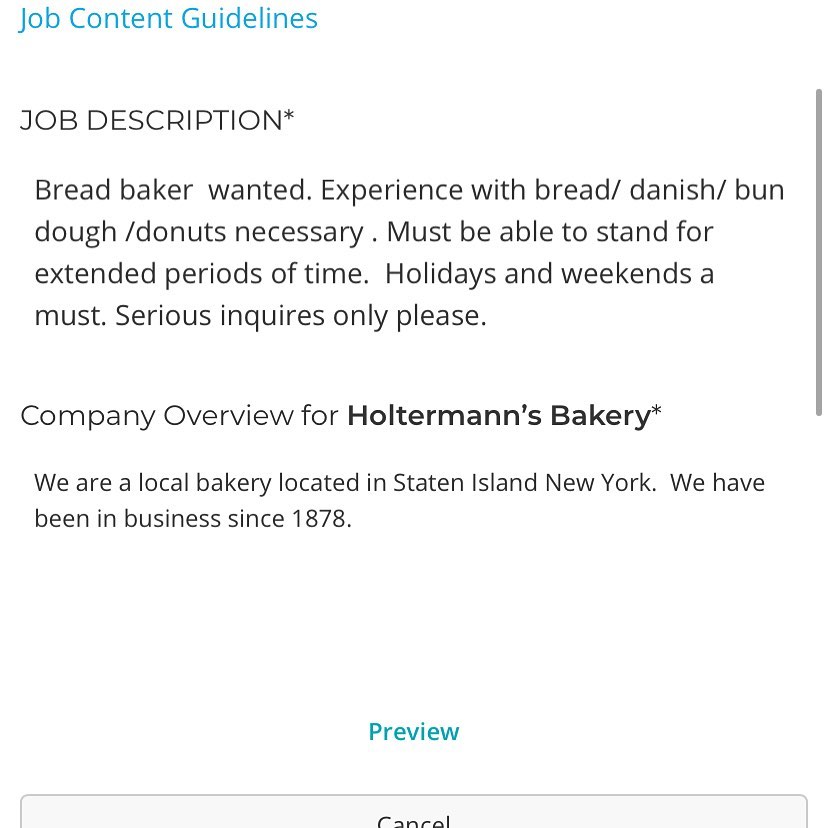828x828 pixels.
Task: Place cursor at 'We are a local bakery'
Action: point(152,483)
